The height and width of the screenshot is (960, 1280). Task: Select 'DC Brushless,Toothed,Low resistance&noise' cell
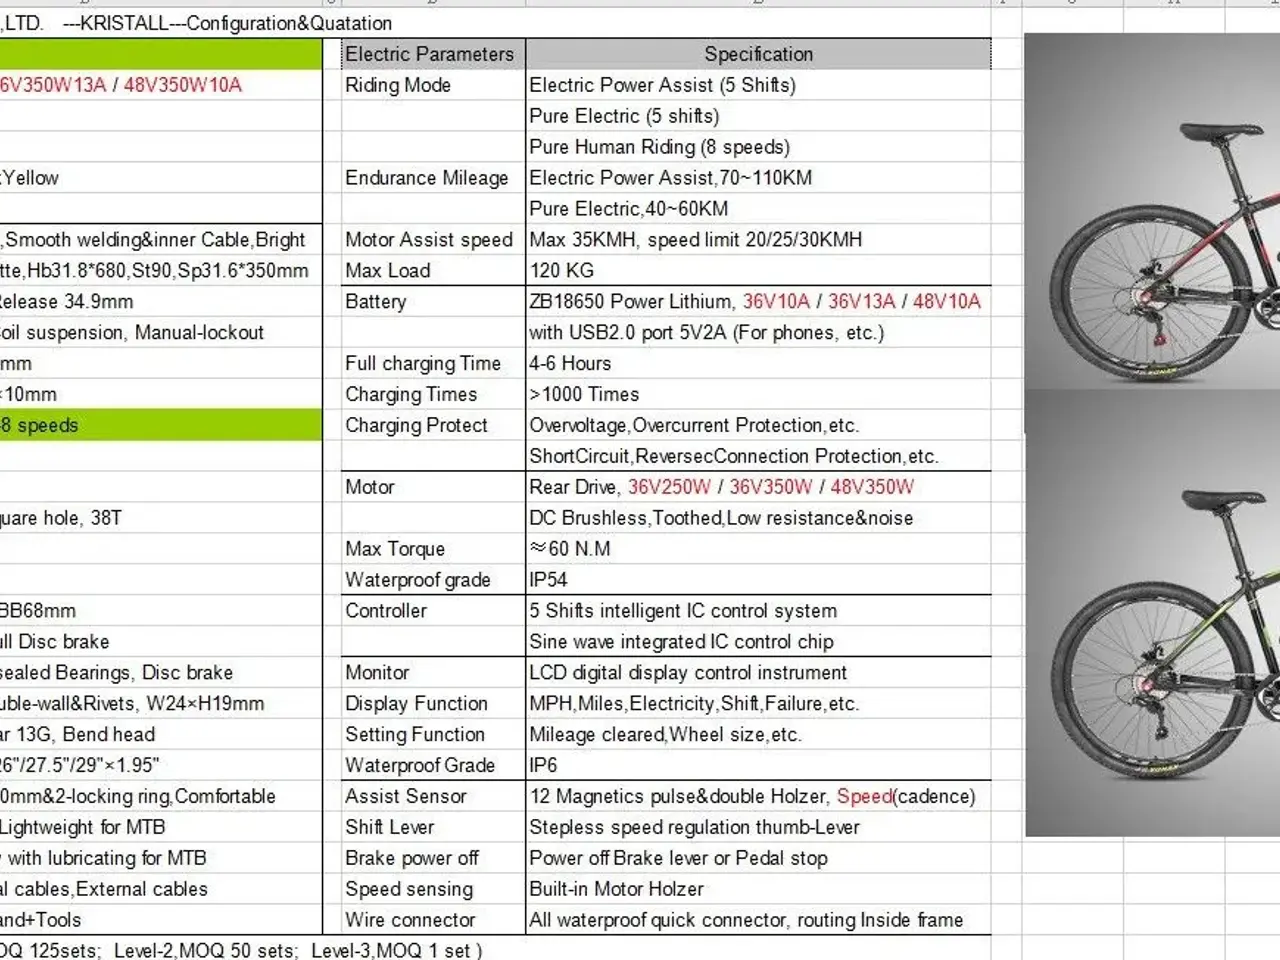click(758, 519)
